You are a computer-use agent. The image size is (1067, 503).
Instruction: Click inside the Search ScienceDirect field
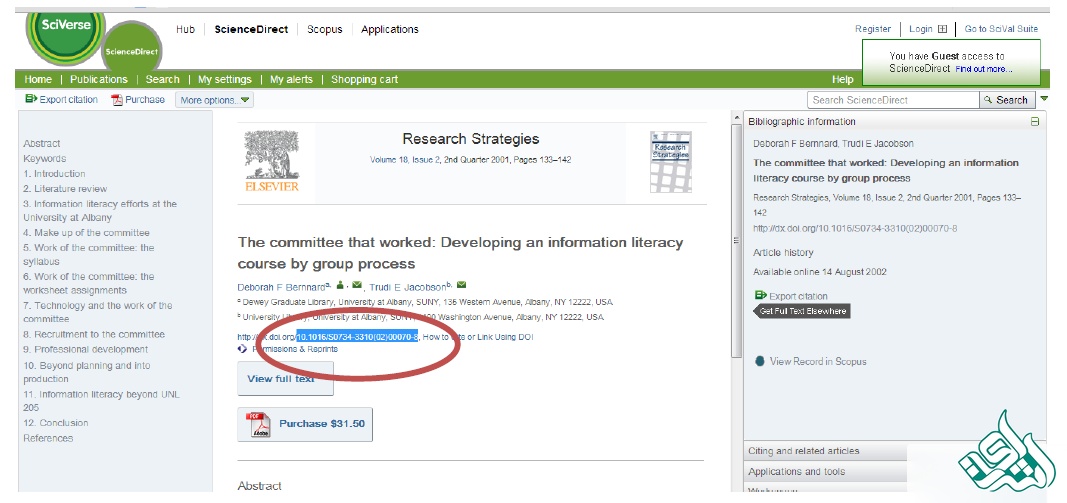(x=893, y=100)
